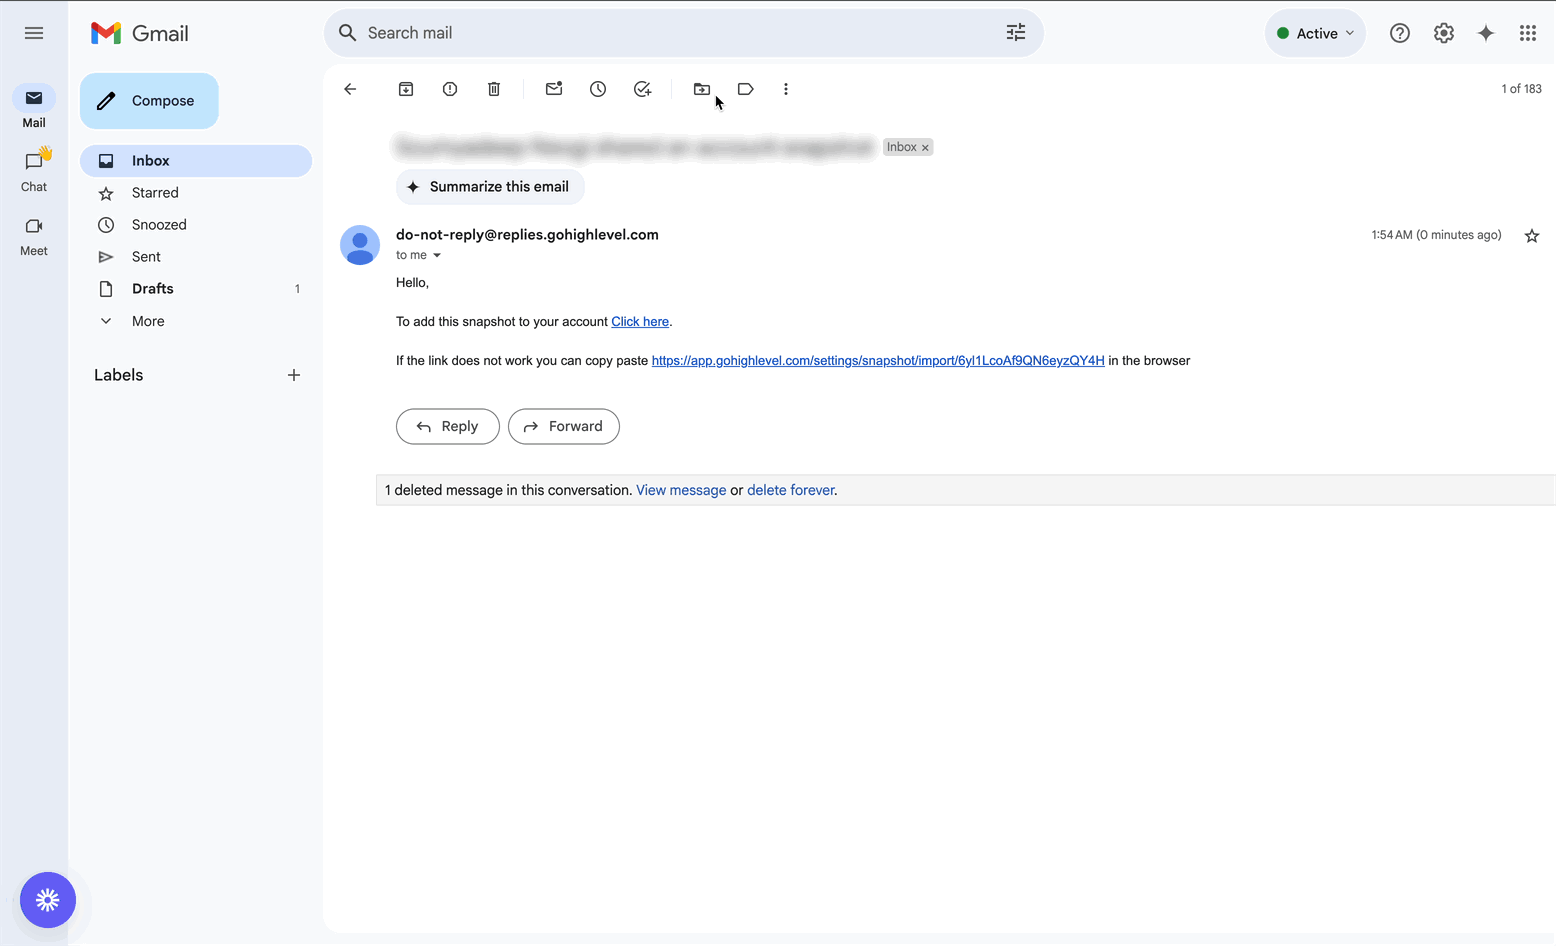Move the email to a folder
This screenshot has height=946, width=1556.
(701, 89)
